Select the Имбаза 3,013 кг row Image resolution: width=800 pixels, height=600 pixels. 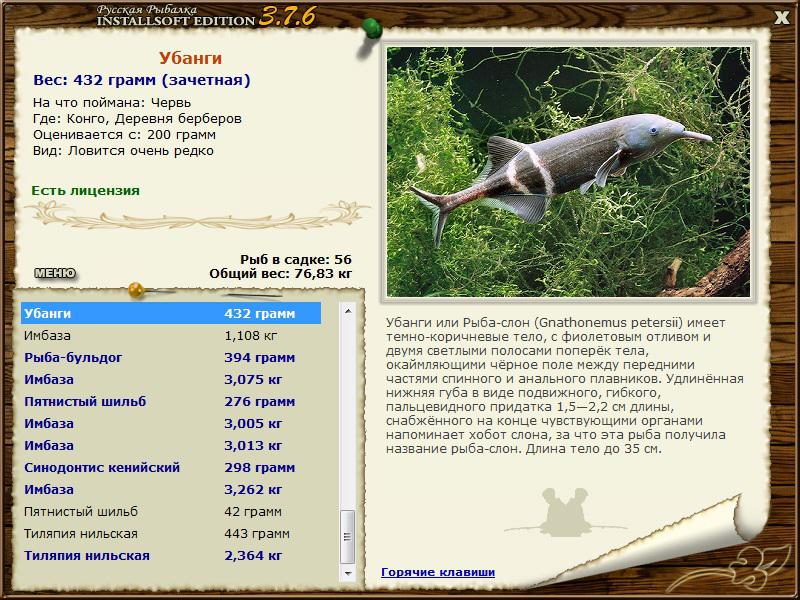click(x=171, y=445)
